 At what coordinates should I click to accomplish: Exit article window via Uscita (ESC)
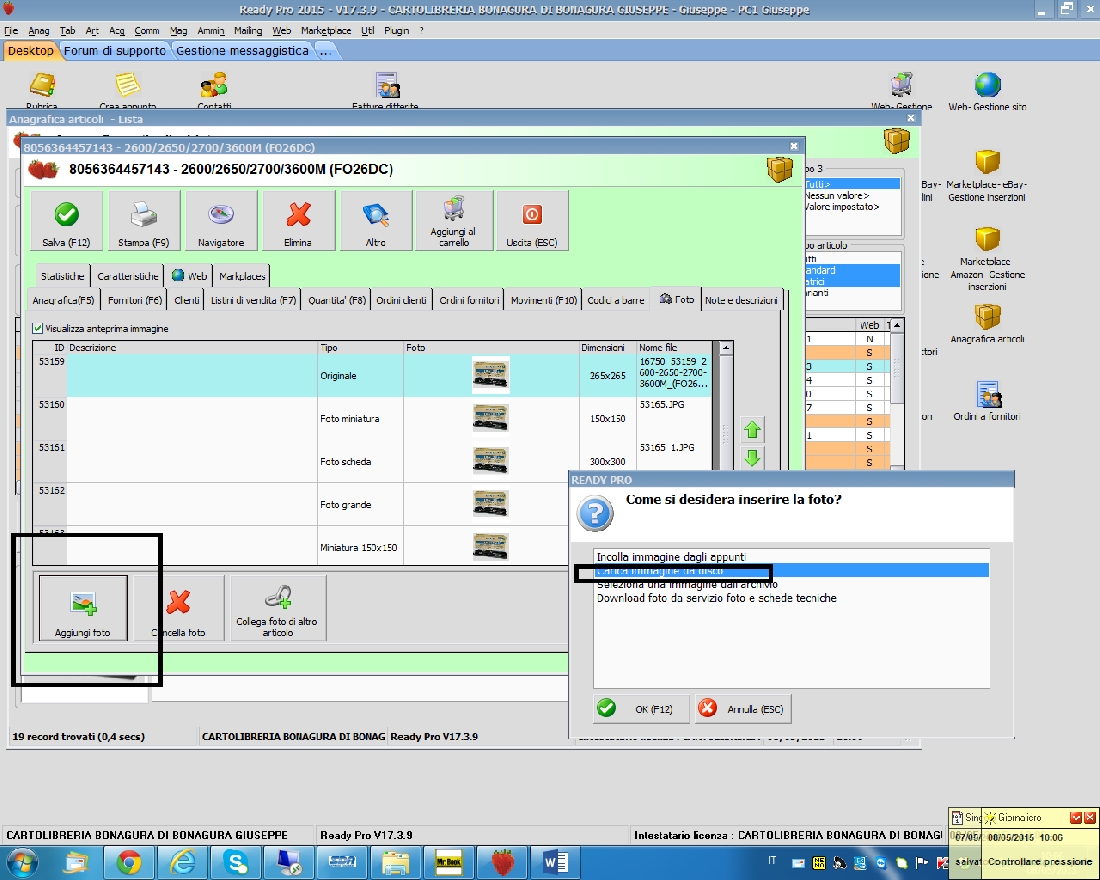(532, 220)
